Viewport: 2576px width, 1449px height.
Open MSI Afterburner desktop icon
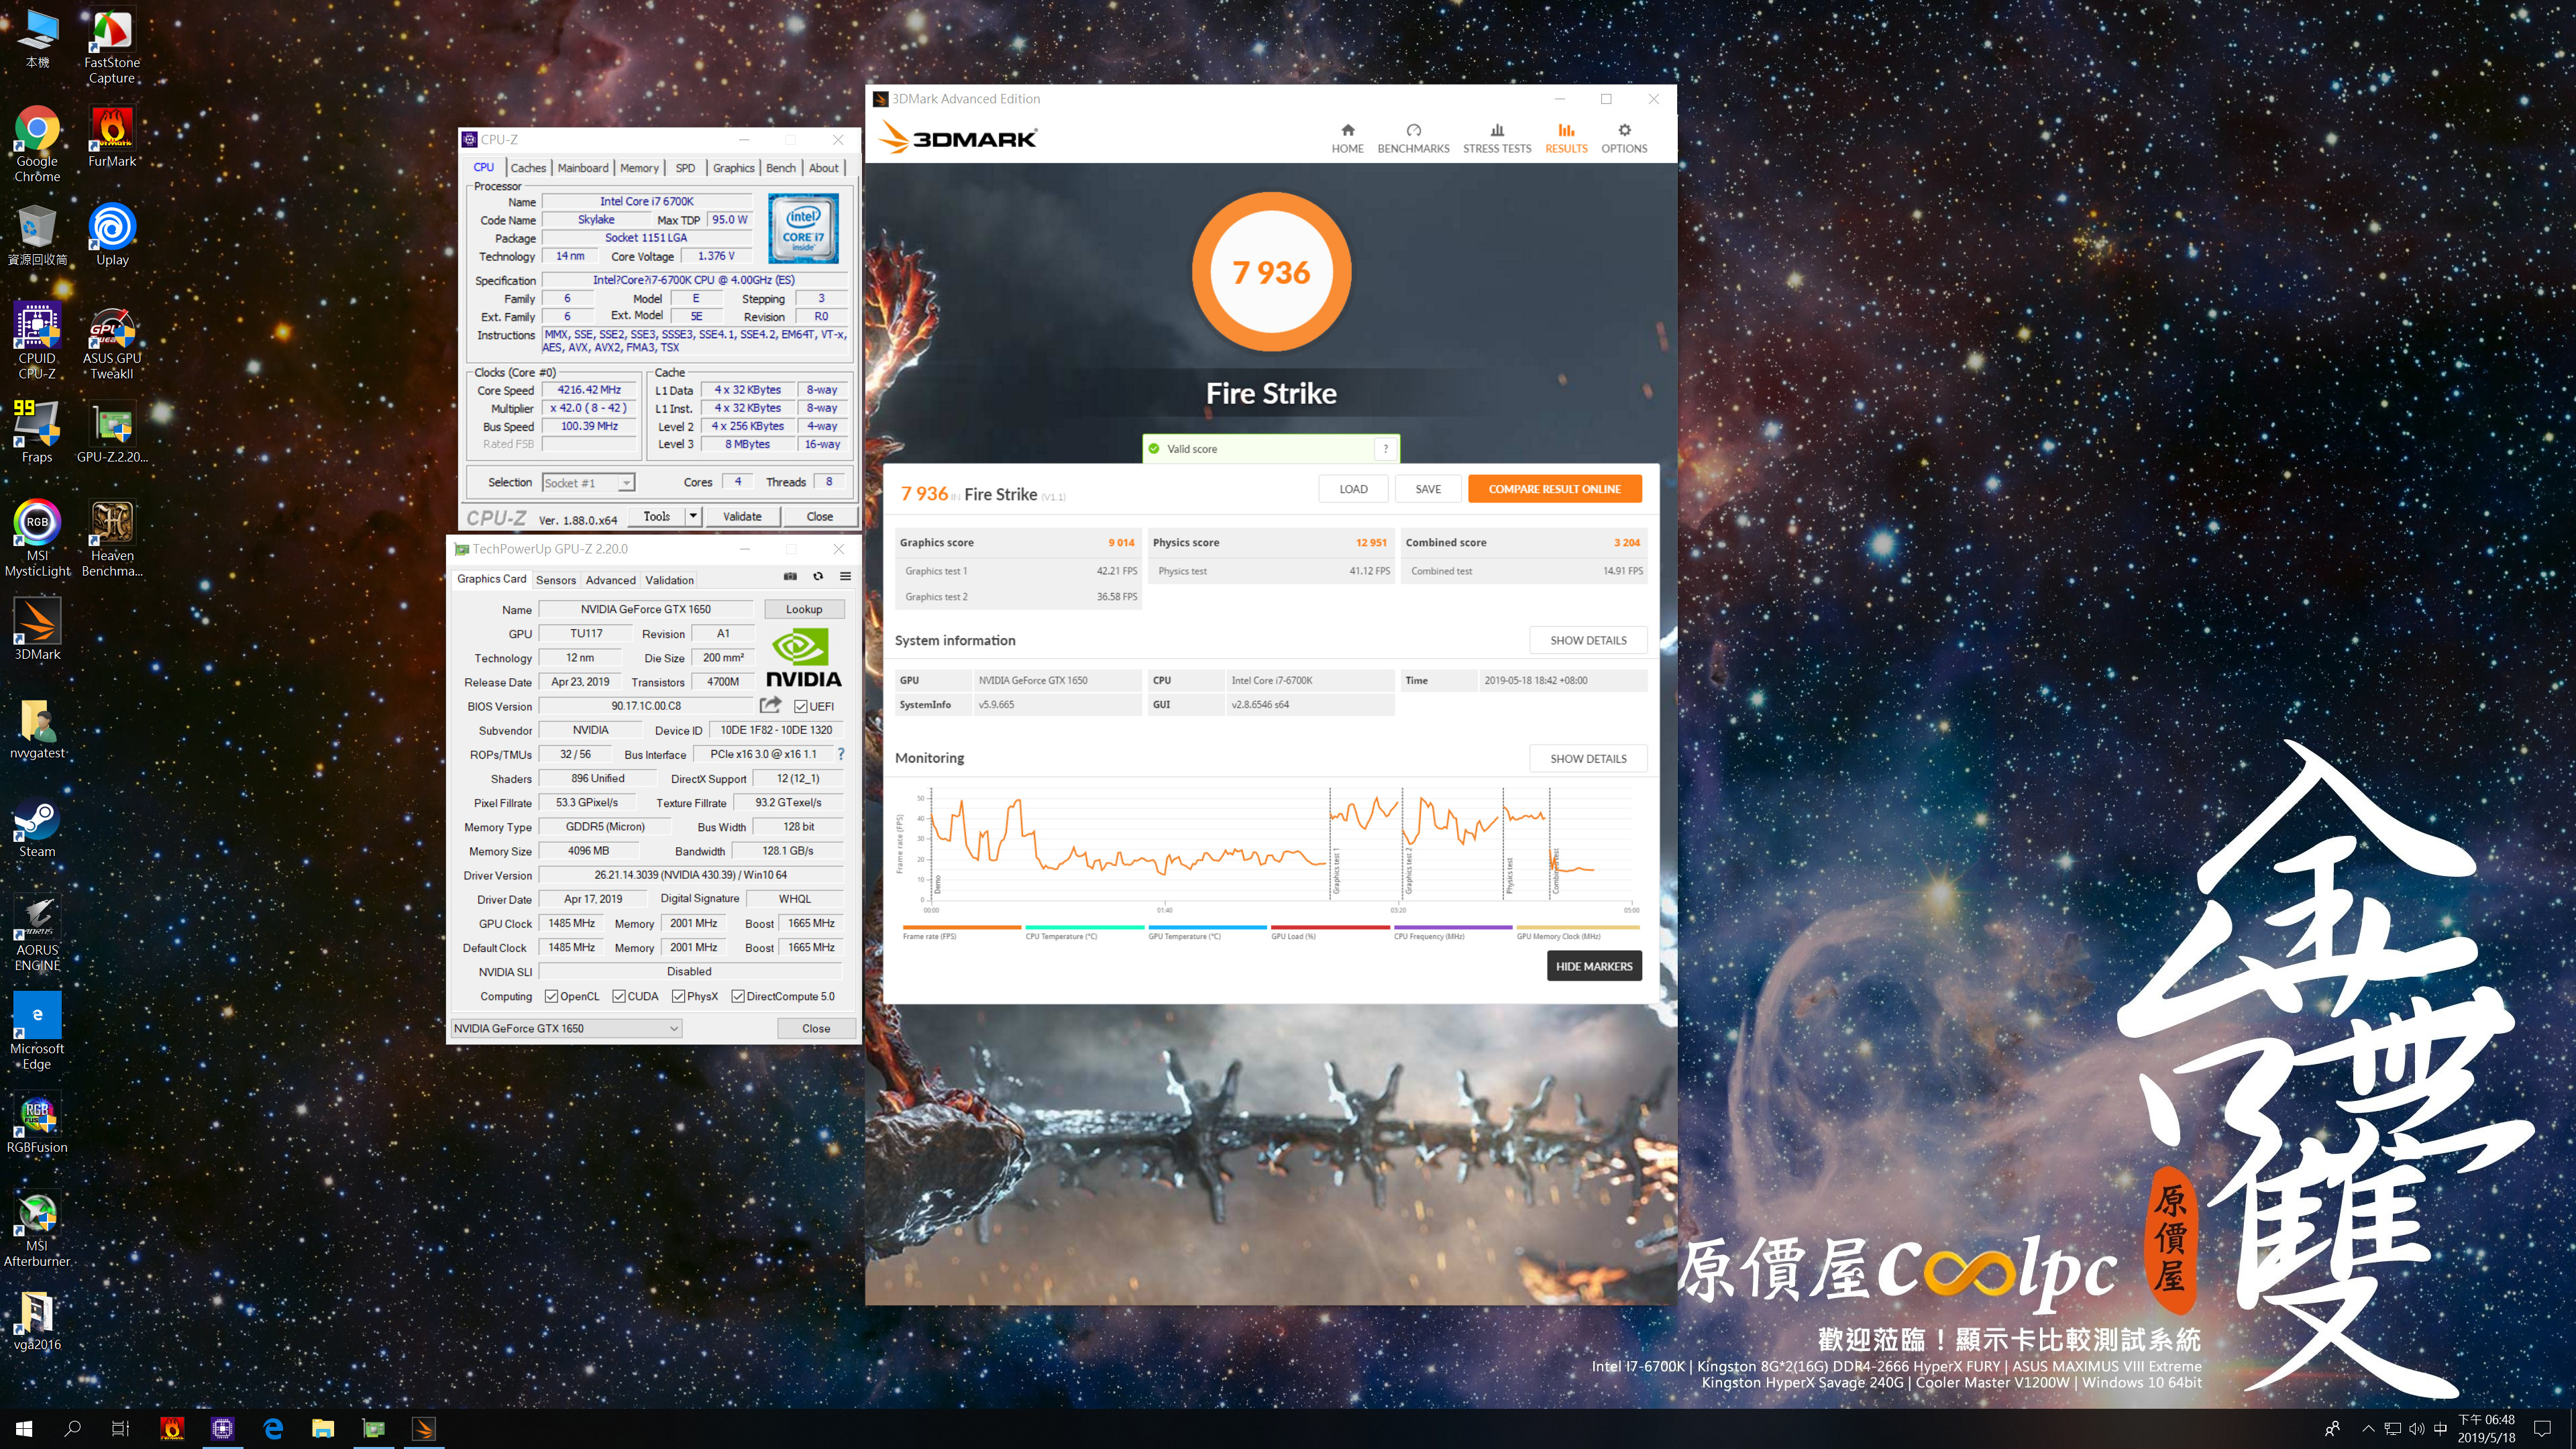click(37, 1229)
